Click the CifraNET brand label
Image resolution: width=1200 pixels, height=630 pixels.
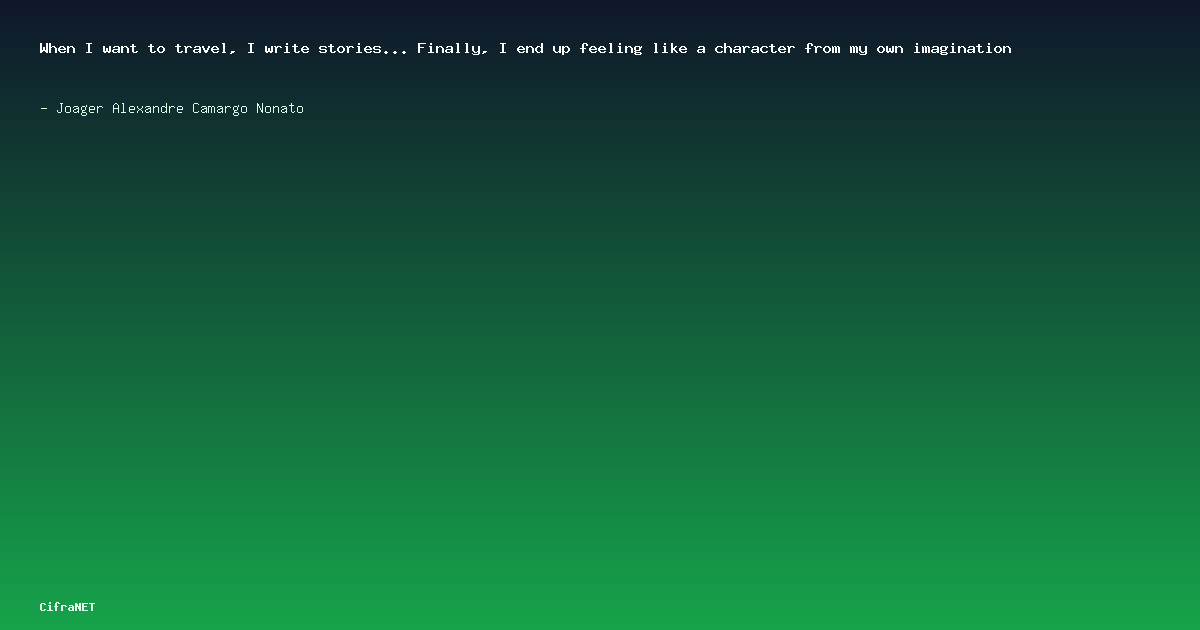point(68,607)
